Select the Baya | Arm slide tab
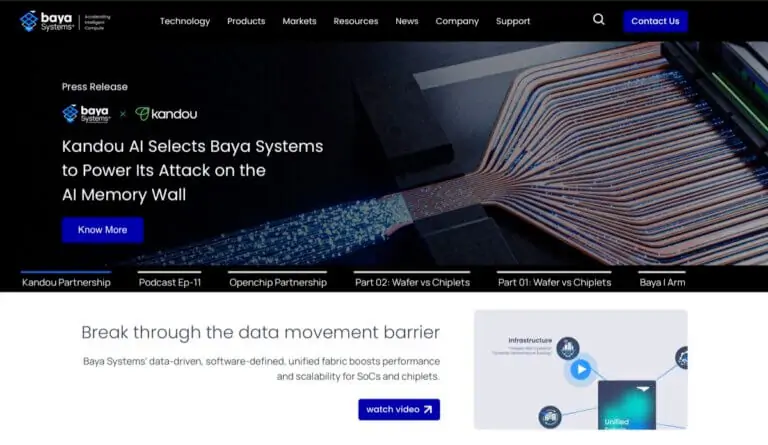The image size is (768, 445). (x=662, y=282)
